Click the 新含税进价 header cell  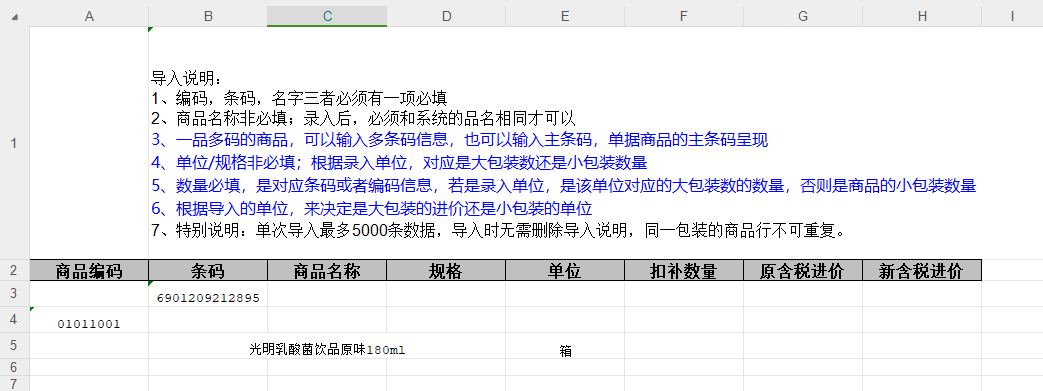point(922,270)
